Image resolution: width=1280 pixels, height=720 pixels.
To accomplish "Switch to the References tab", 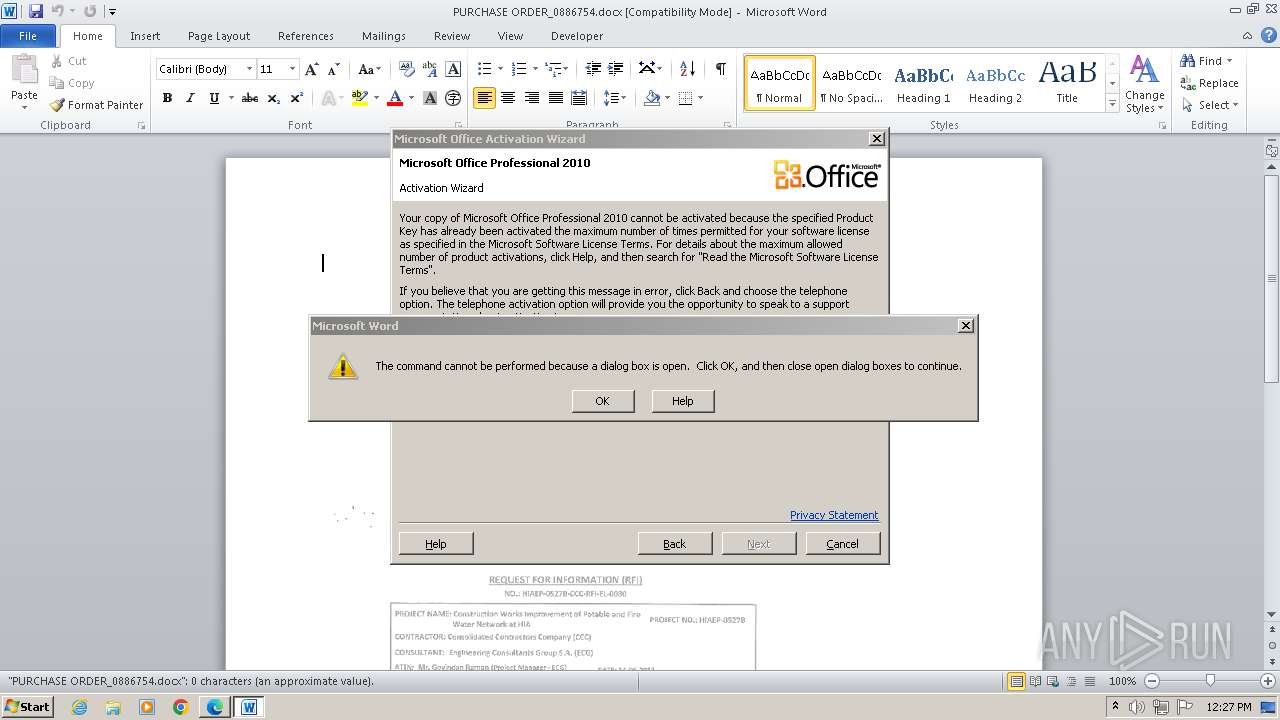I will [x=306, y=36].
